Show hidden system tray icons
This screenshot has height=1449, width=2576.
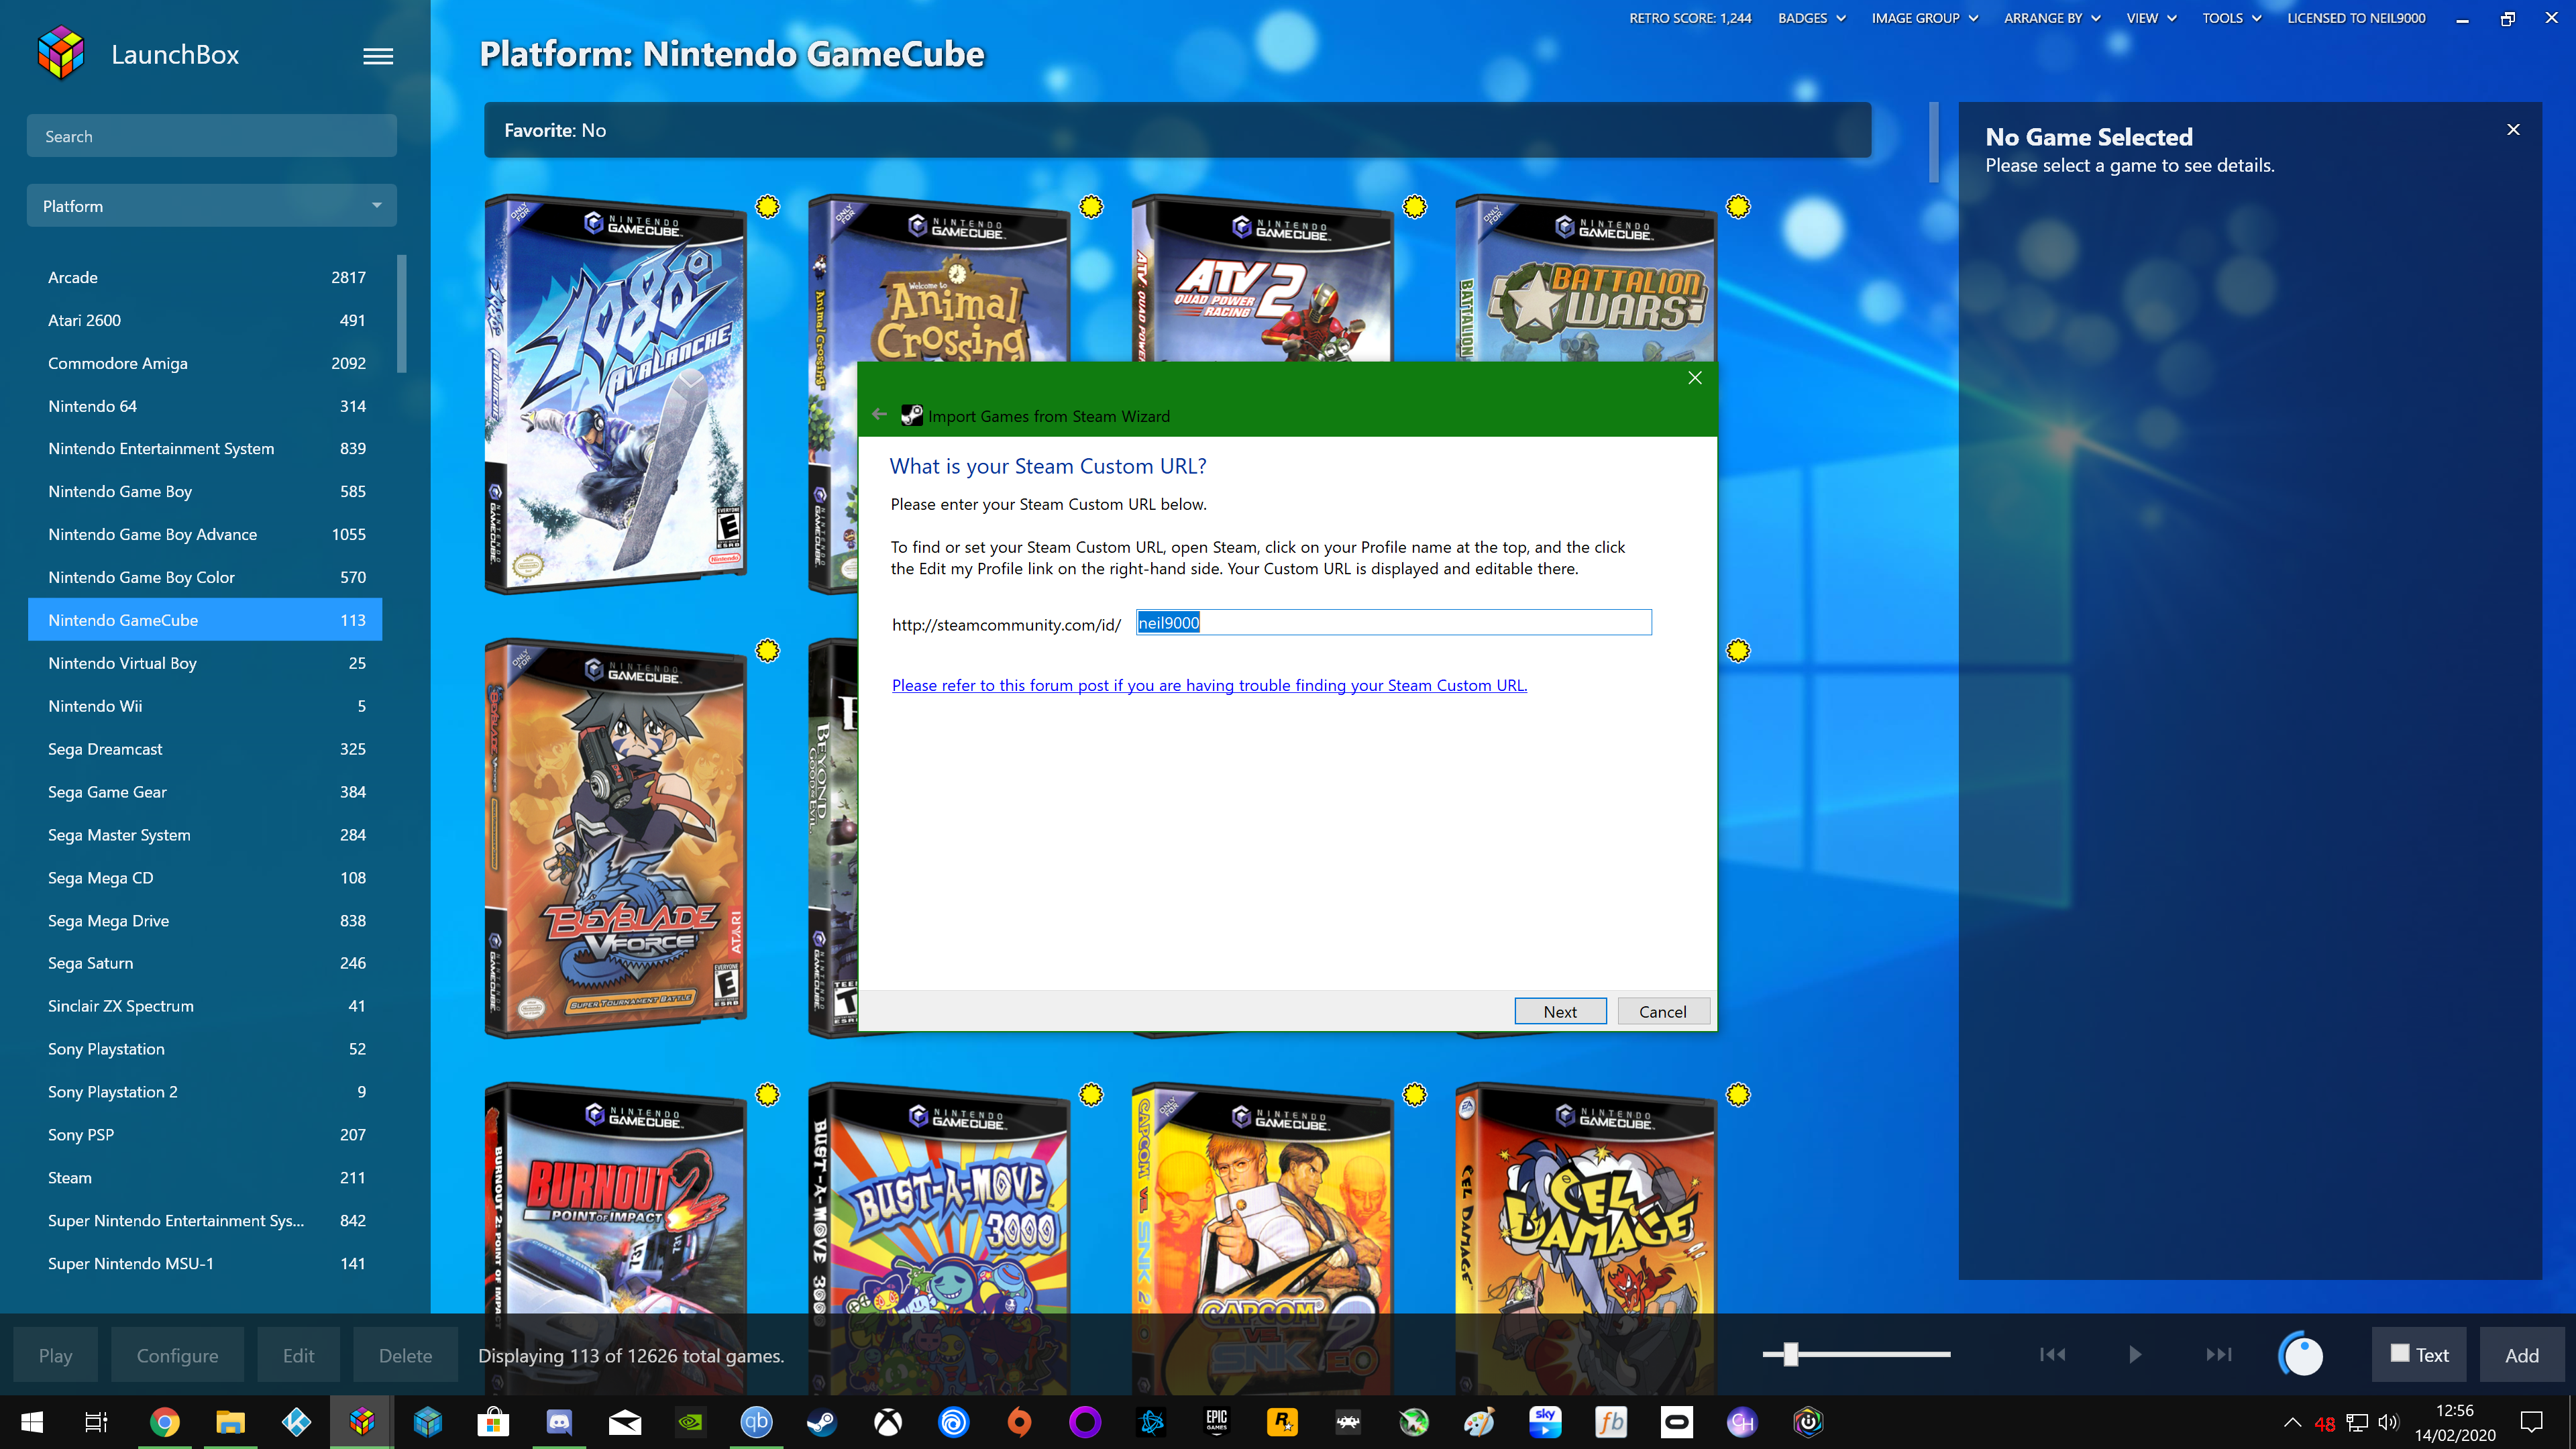coord(2293,1422)
